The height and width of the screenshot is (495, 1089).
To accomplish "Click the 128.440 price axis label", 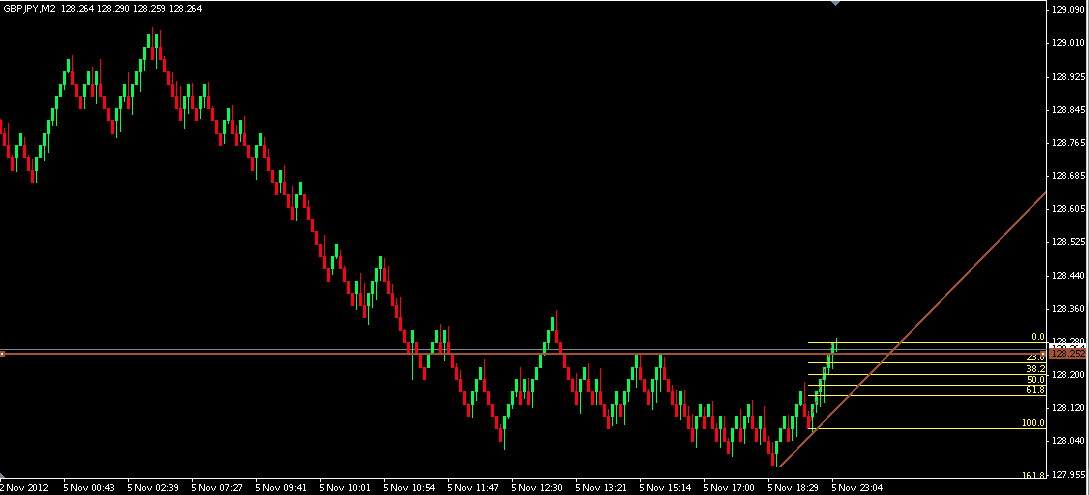I will [x=1070, y=276].
